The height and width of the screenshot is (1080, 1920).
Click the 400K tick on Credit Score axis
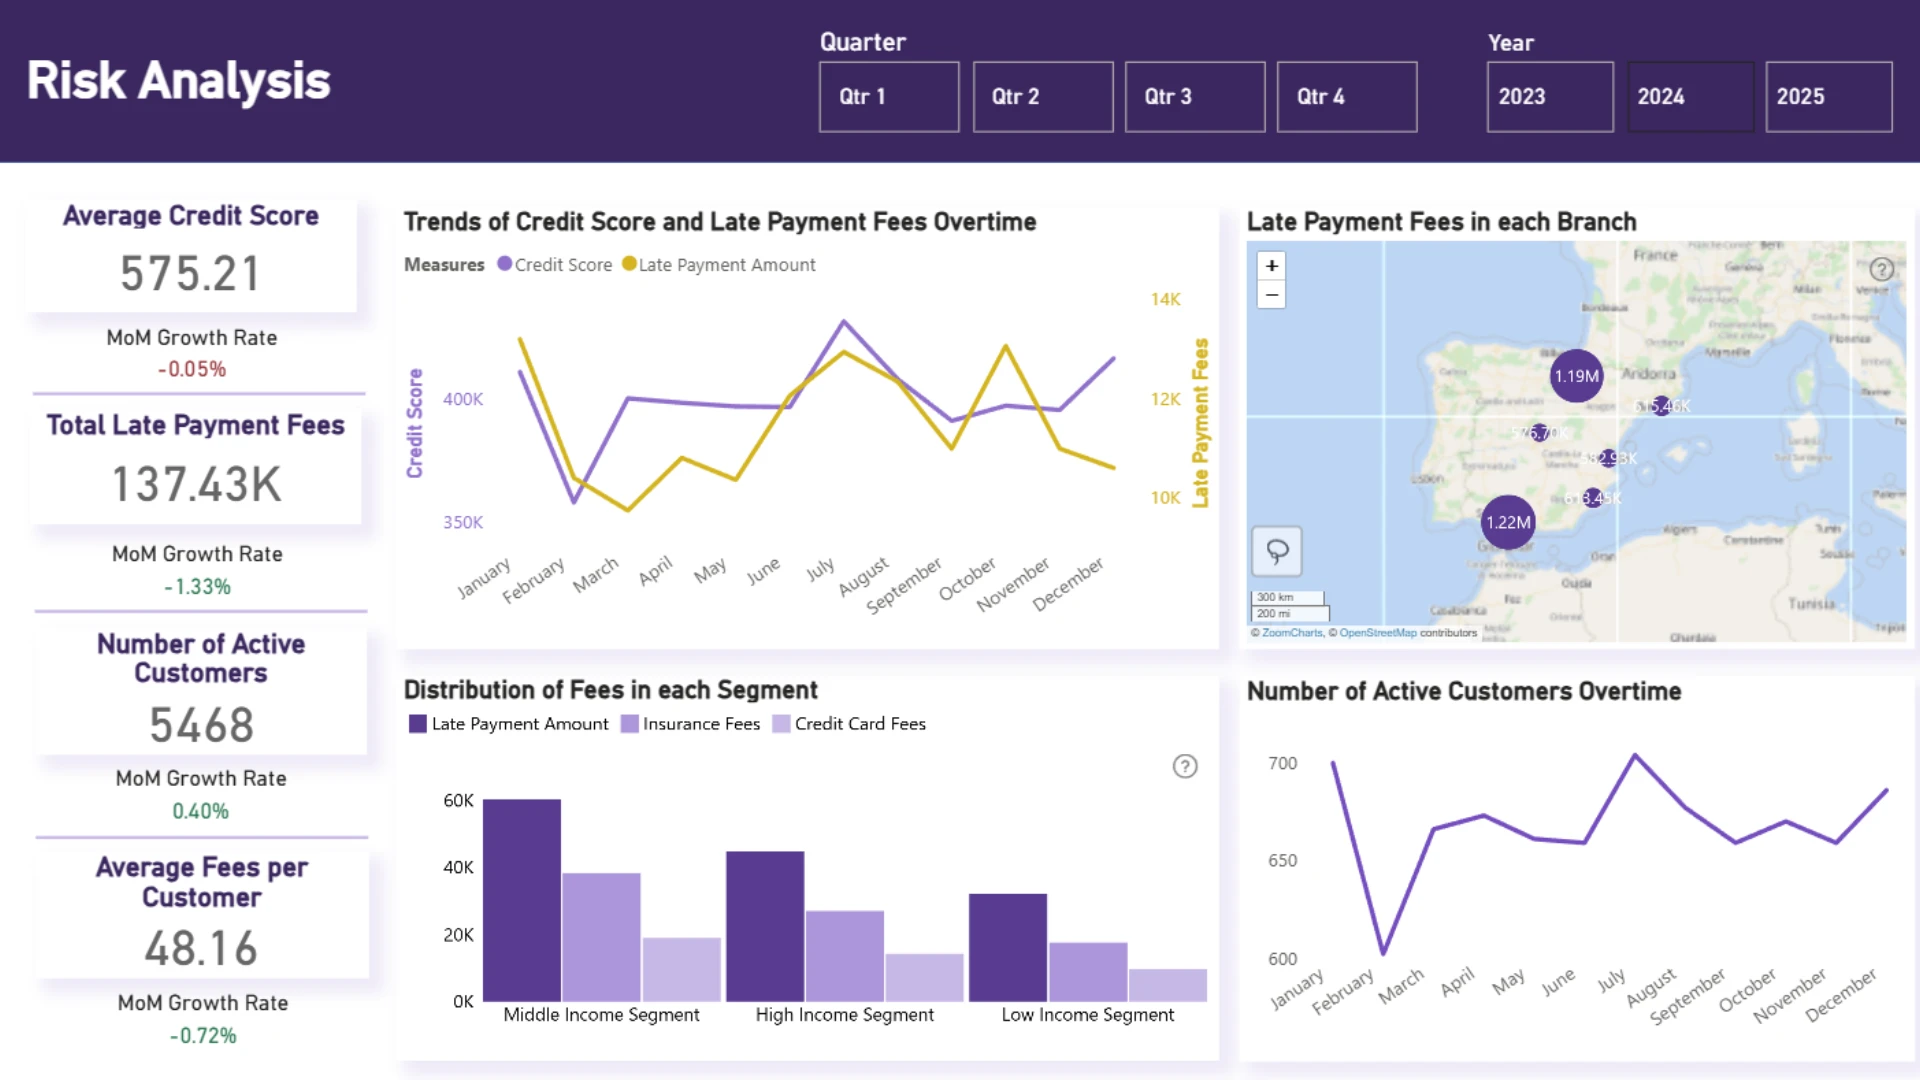pyautogui.click(x=463, y=399)
